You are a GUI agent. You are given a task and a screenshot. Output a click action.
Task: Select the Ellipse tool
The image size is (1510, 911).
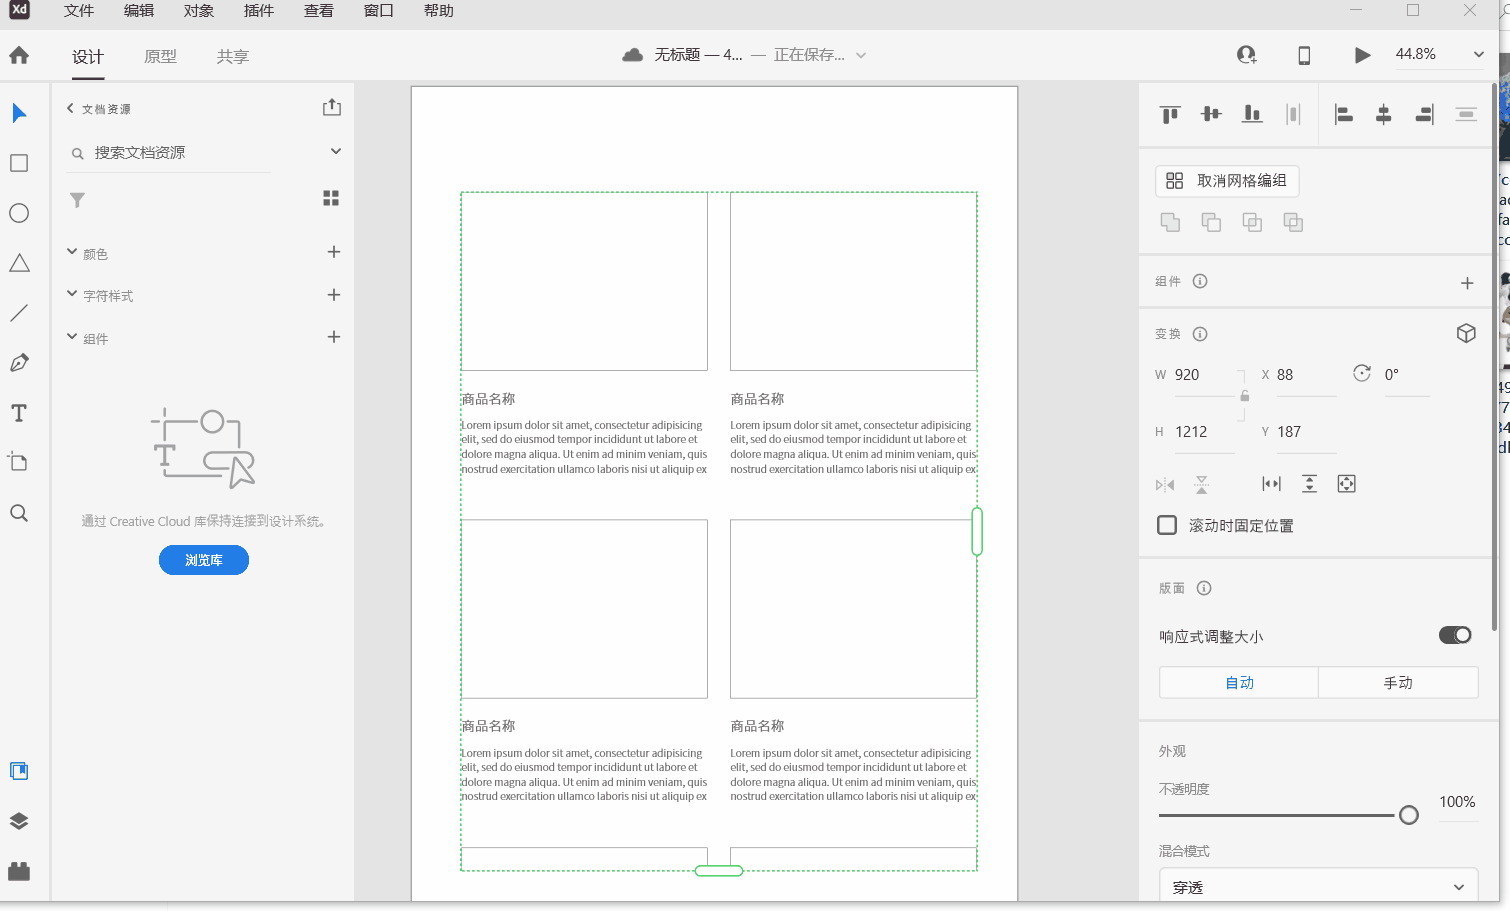tap(18, 212)
